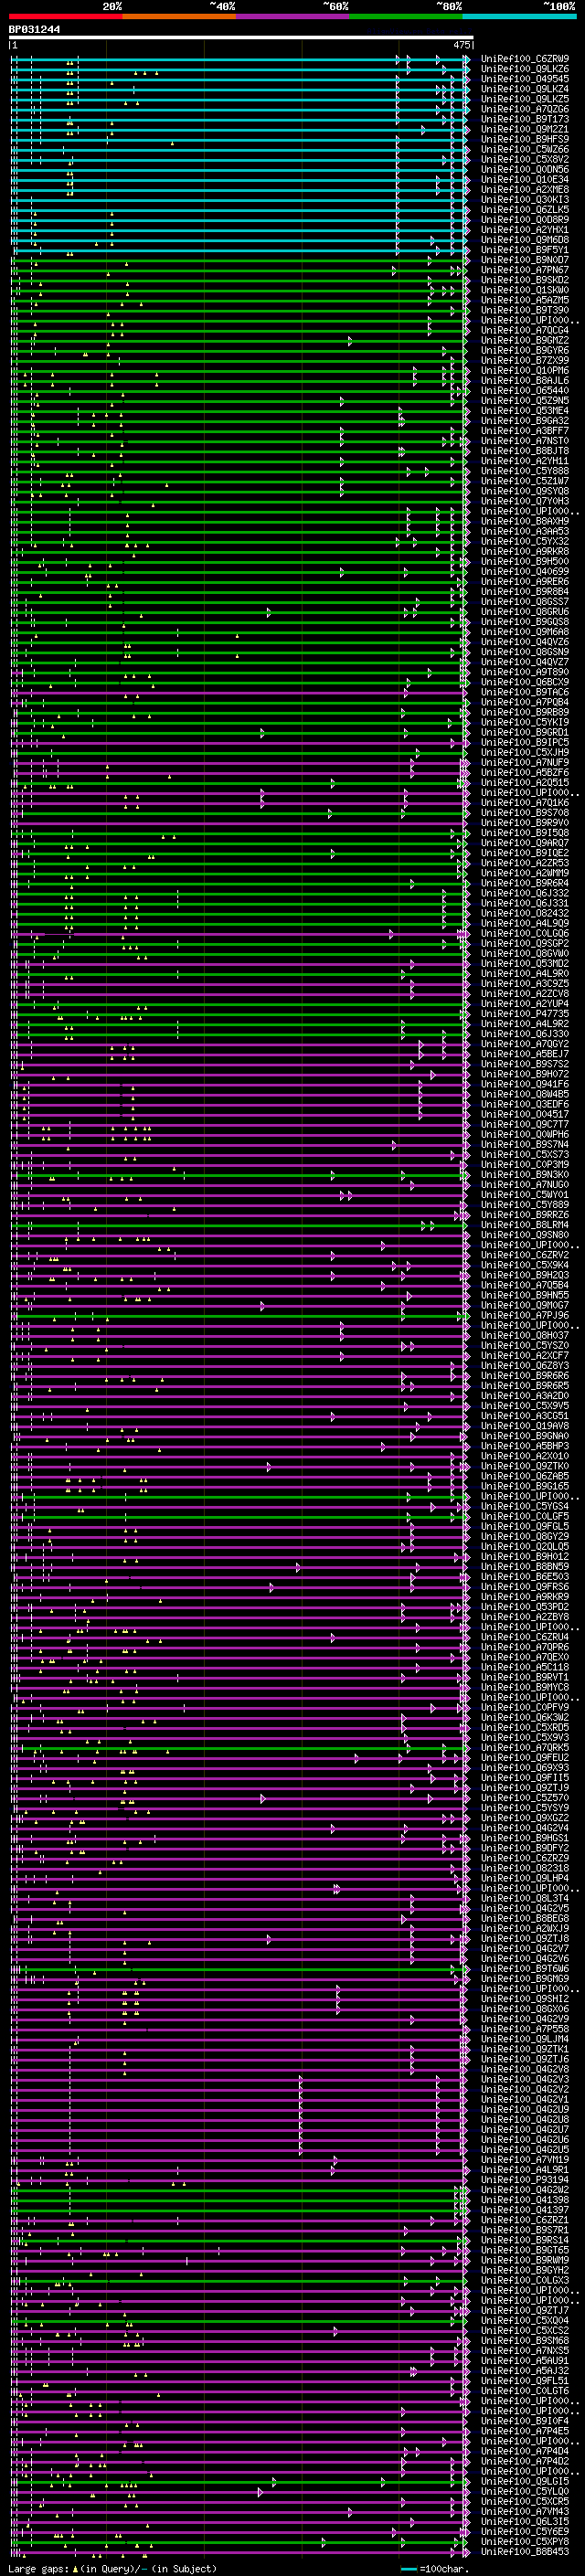The width and height of the screenshot is (585, 2576).
Task: Select hit label UniRef100_C0LGX3
Action: [x=525, y=2280]
